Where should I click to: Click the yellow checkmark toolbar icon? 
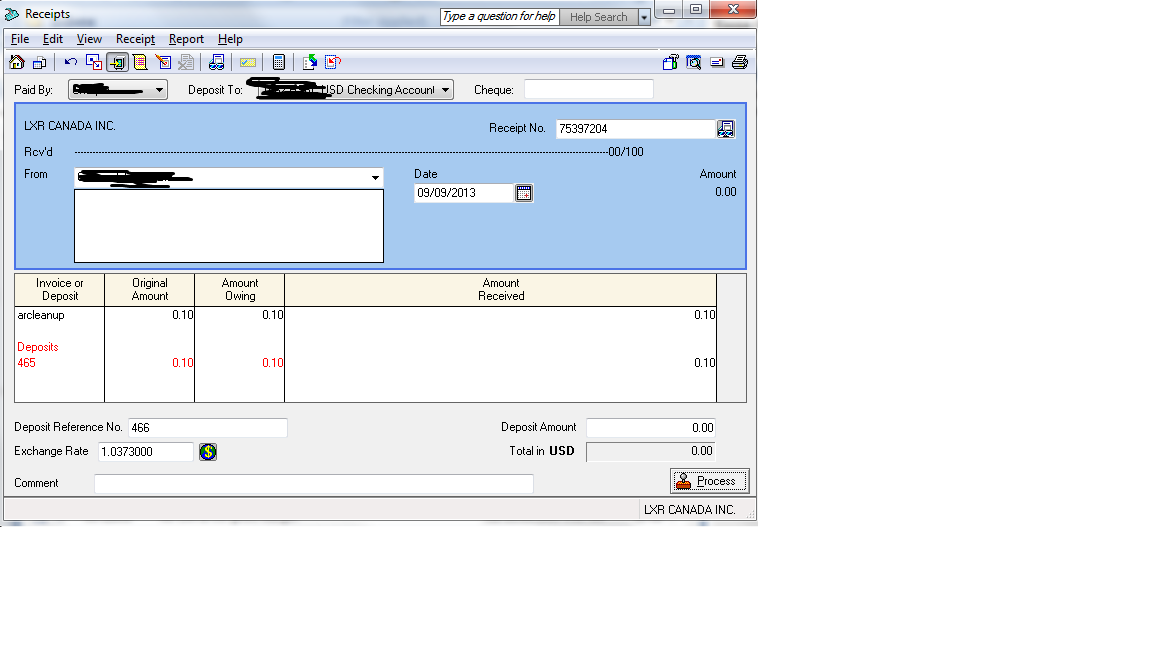click(248, 62)
